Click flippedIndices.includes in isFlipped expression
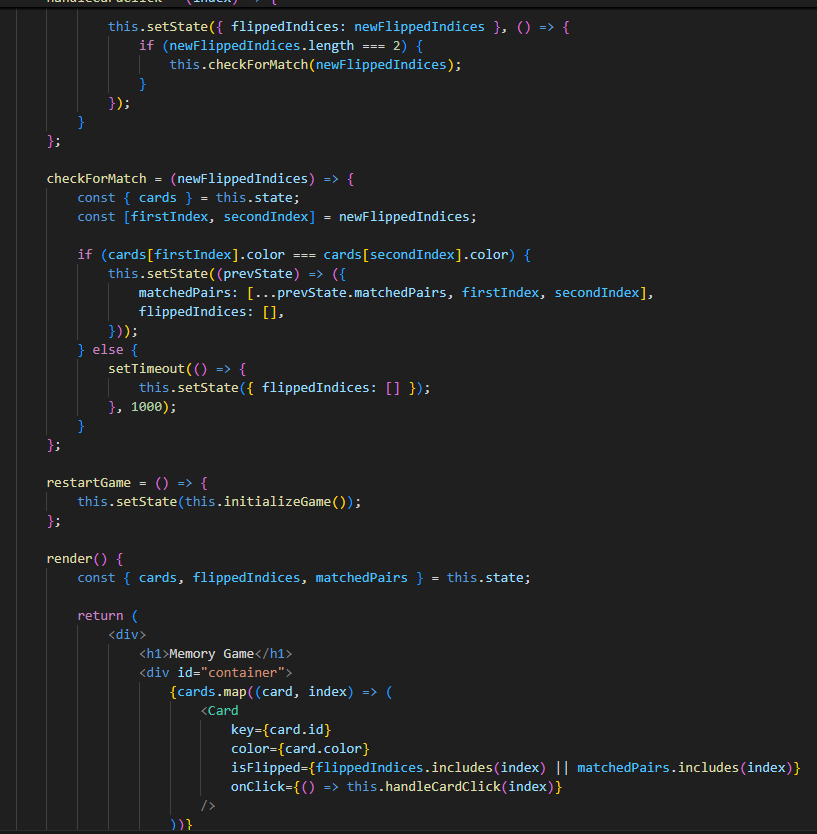This screenshot has width=817, height=834. click(x=404, y=768)
